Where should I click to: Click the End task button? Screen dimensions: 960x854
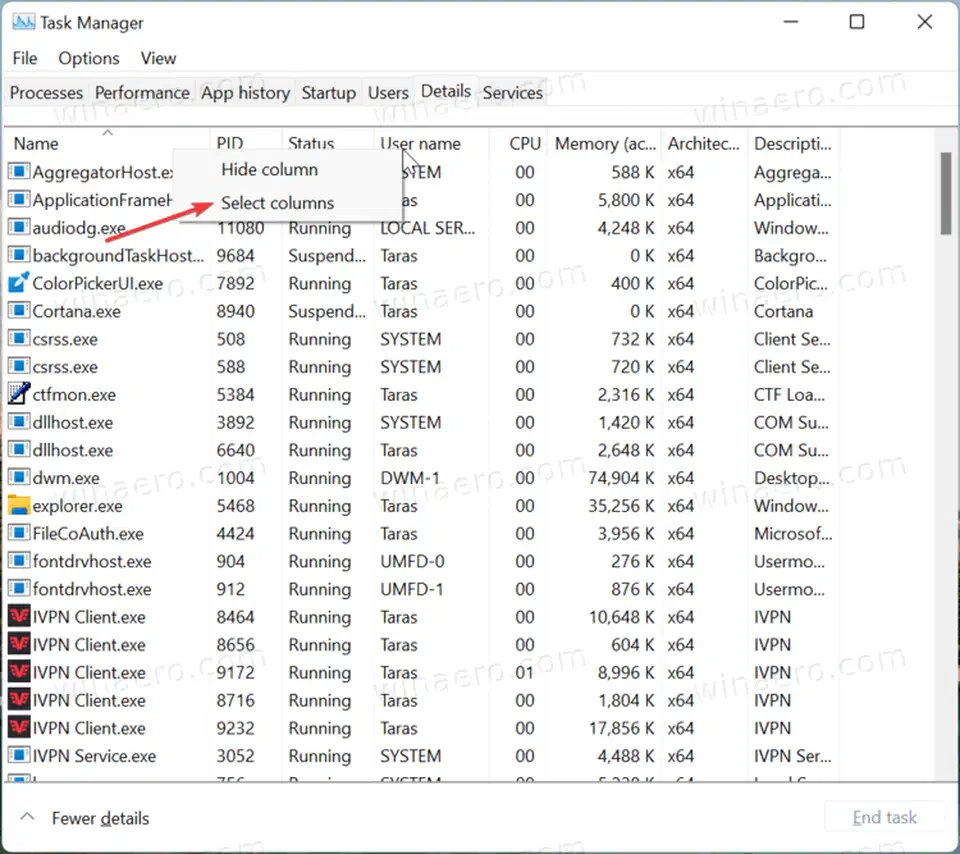click(884, 818)
